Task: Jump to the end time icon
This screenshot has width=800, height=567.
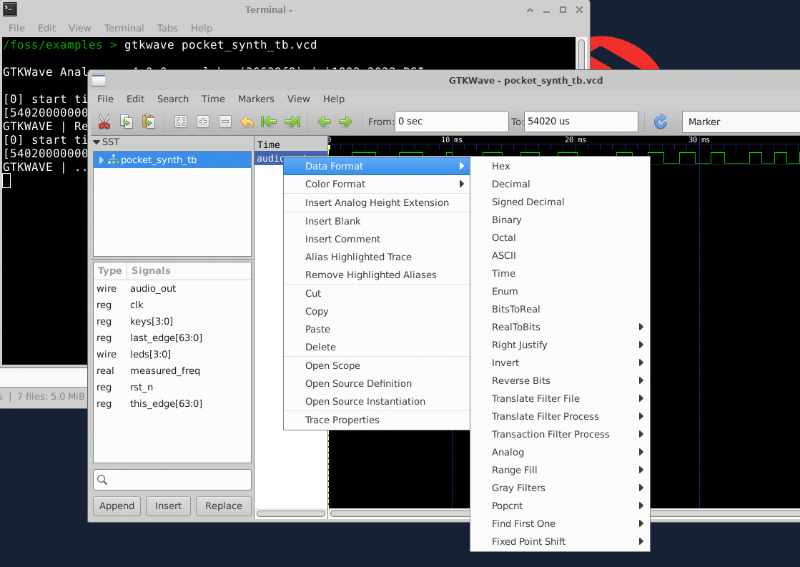Action: [x=292, y=122]
